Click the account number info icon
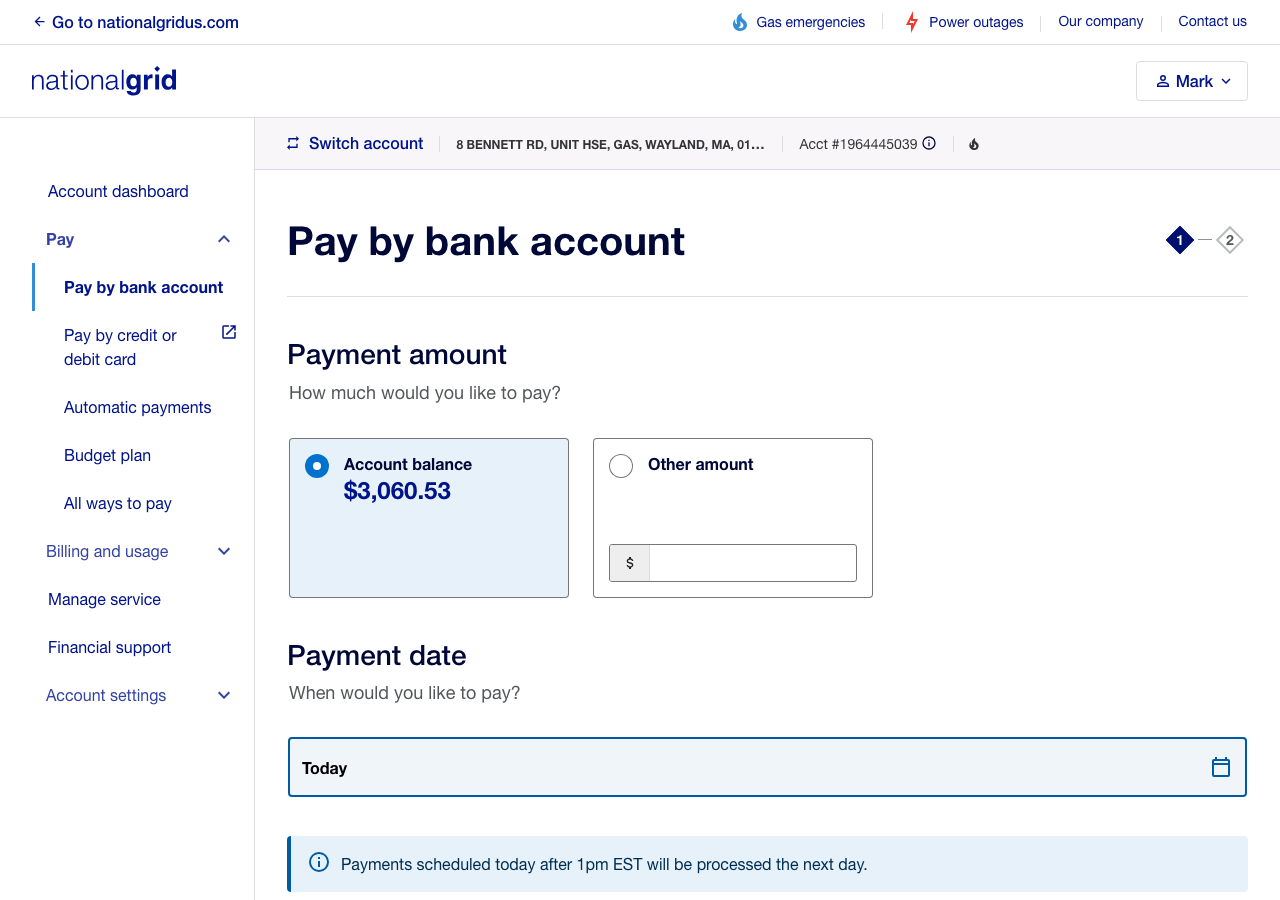Viewport: 1280px width, 900px height. (929, 143)
